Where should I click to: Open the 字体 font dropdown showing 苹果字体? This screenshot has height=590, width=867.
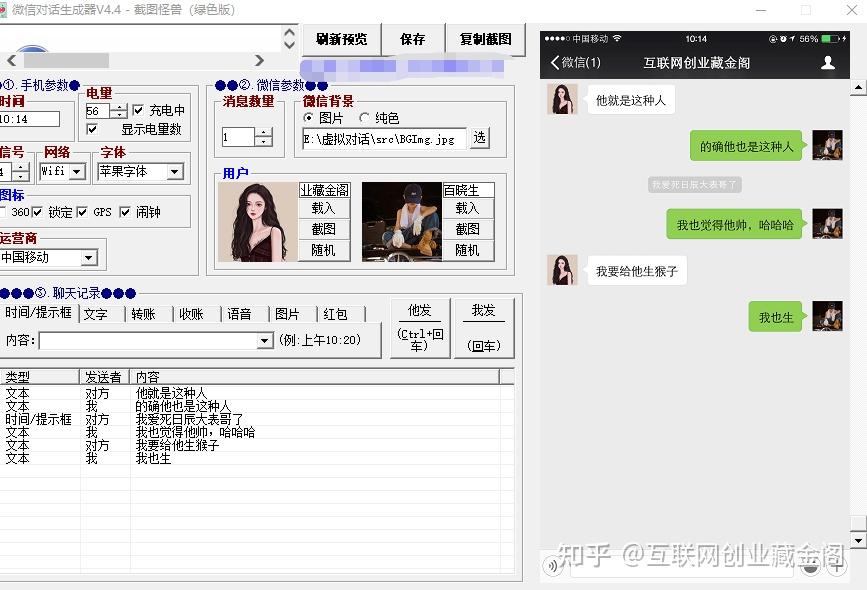point(176,171)
